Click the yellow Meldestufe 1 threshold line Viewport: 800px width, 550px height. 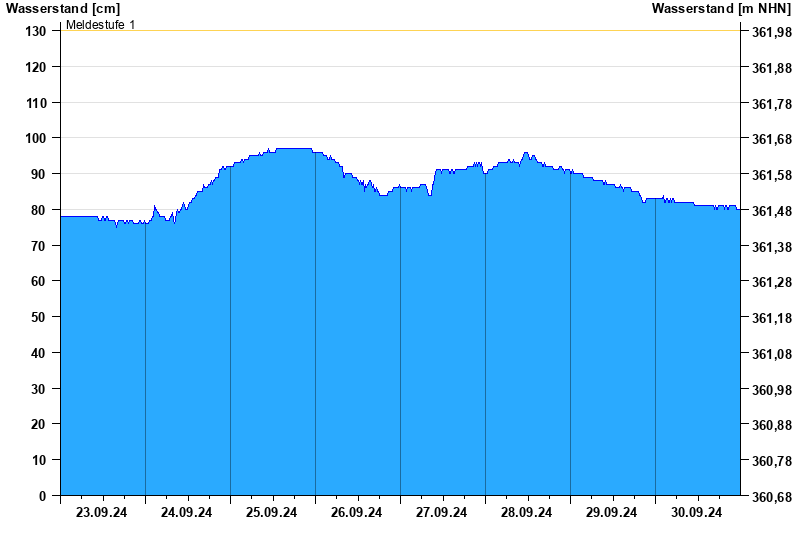point(401,31)
